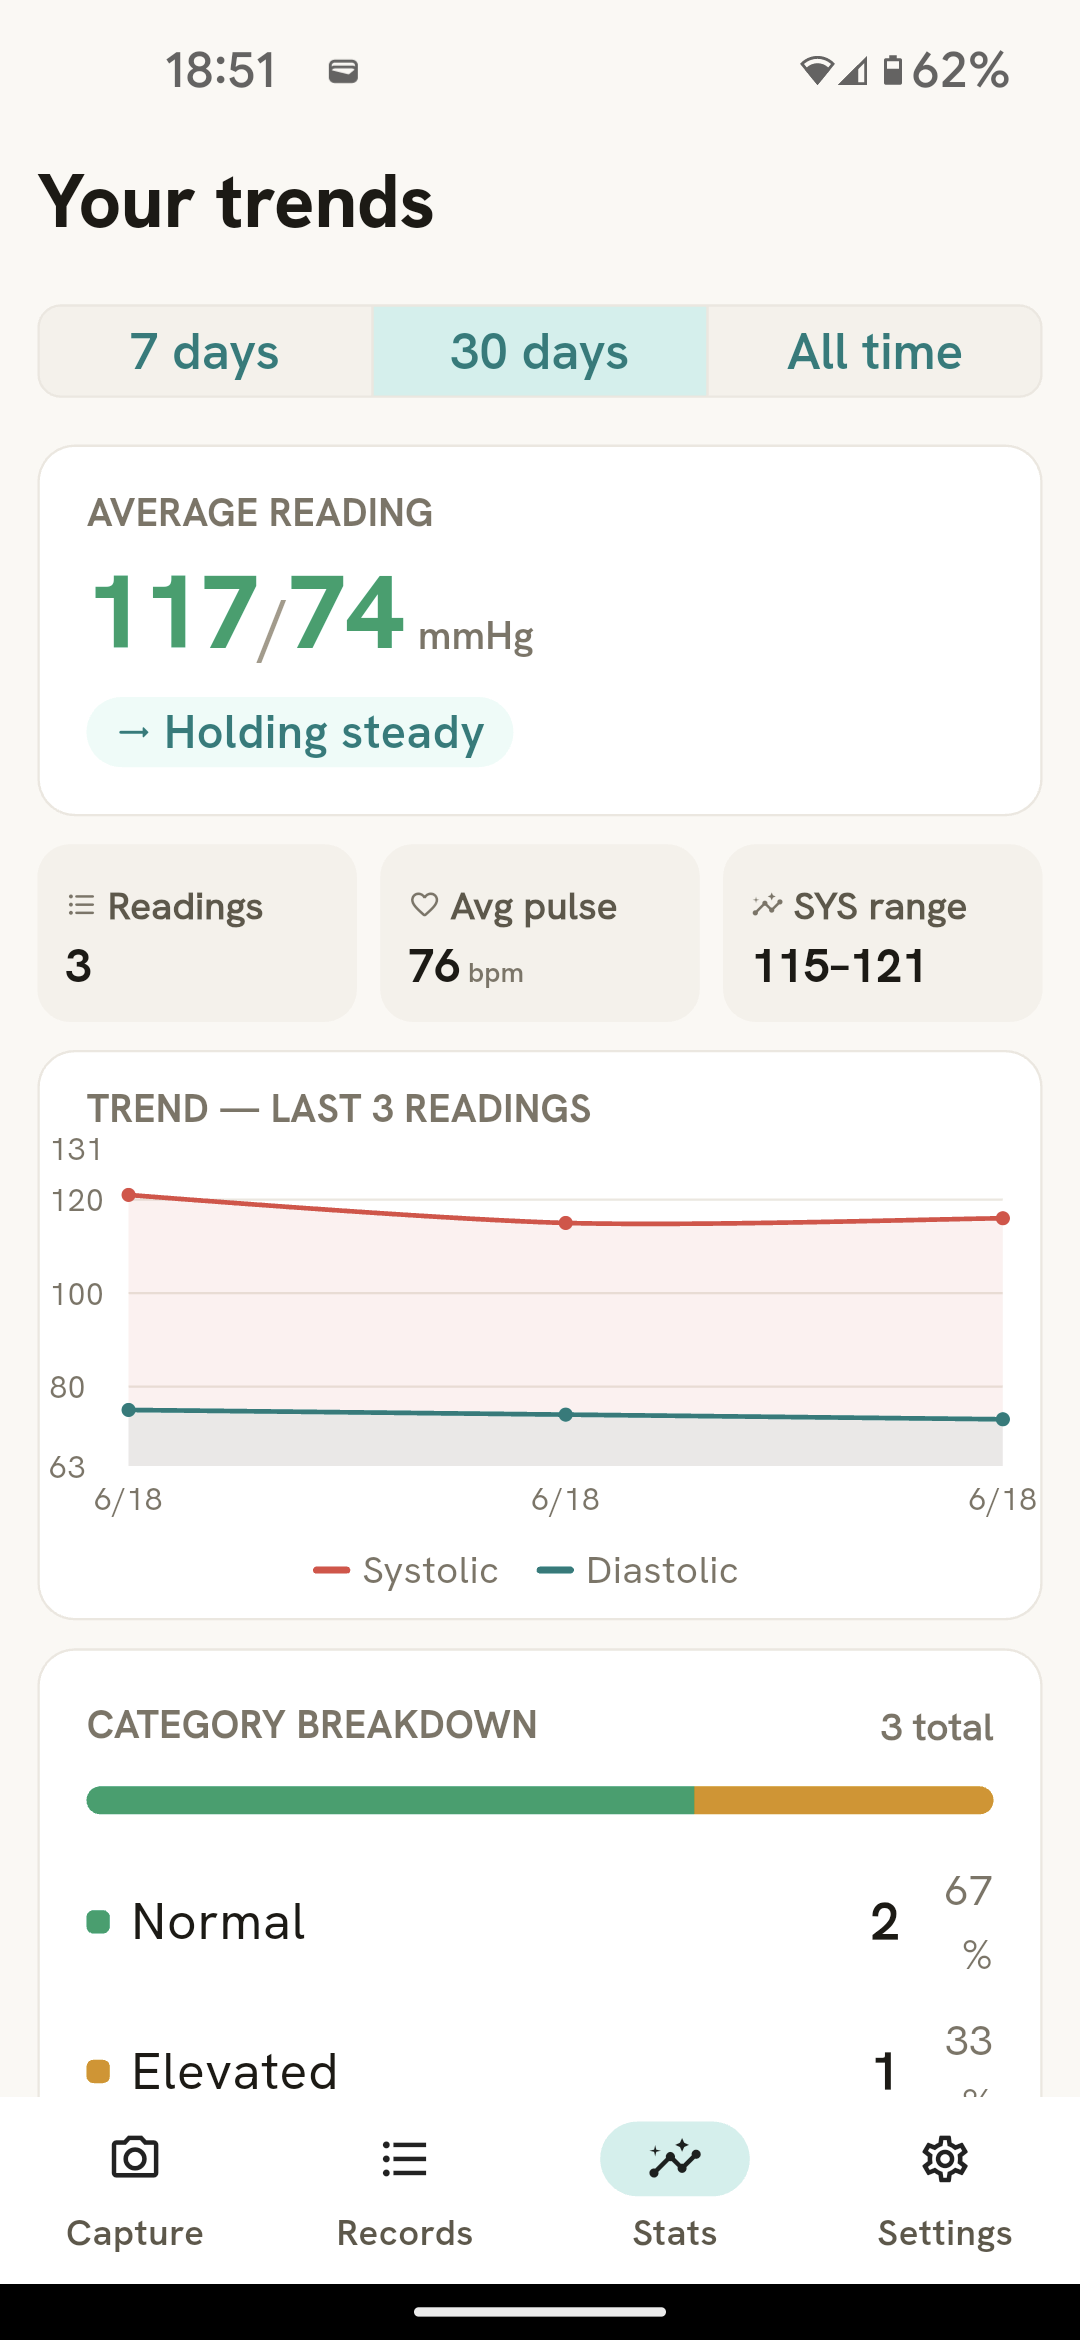Select the last diastolic data point
Screen dimensions: 1080x2340
1003,1419
